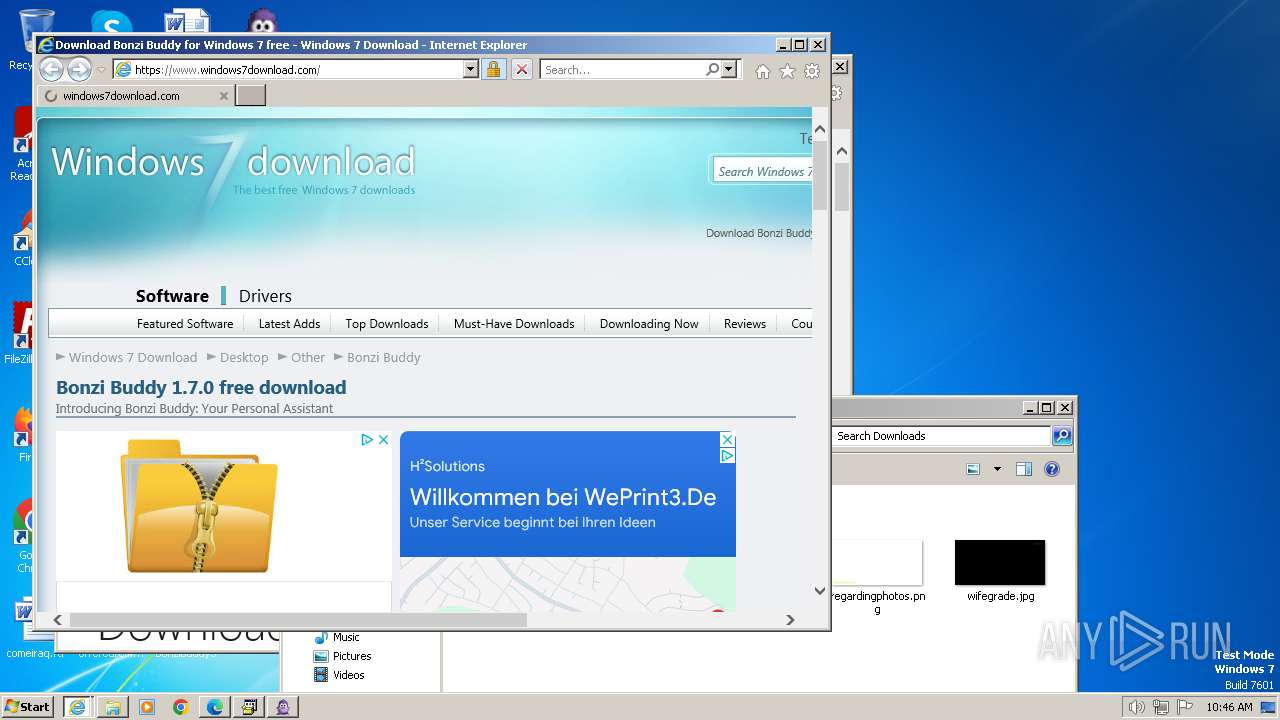The width and height of the screenshot is (1280, 720).
Task: Click Willkommen bei WePrint3.De ad headline
Action: [x=563, y=497]
